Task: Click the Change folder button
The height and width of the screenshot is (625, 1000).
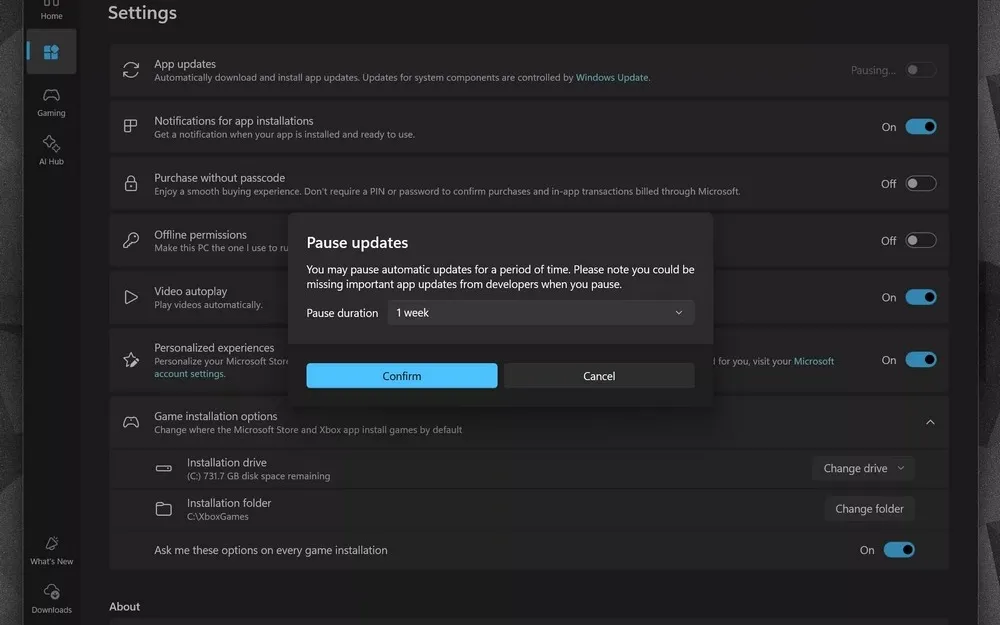Action: [x=869, y=509]
